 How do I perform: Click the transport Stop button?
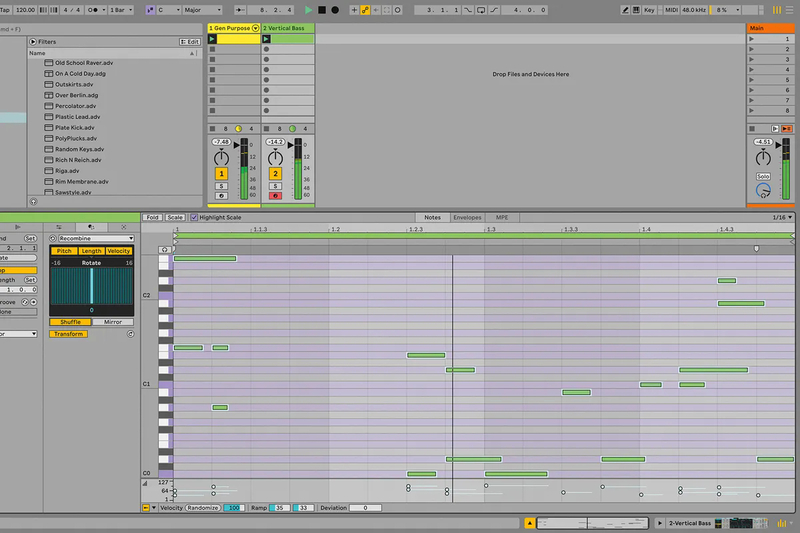click(322, 10)
